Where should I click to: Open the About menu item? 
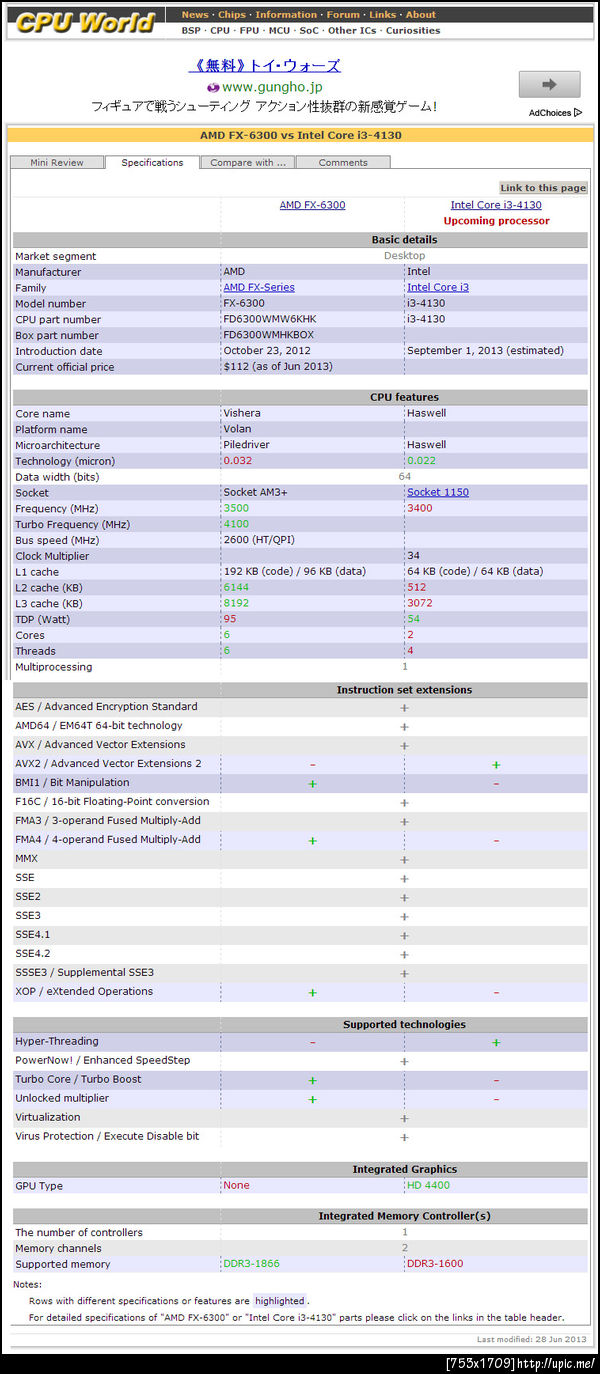pos(421,15)
